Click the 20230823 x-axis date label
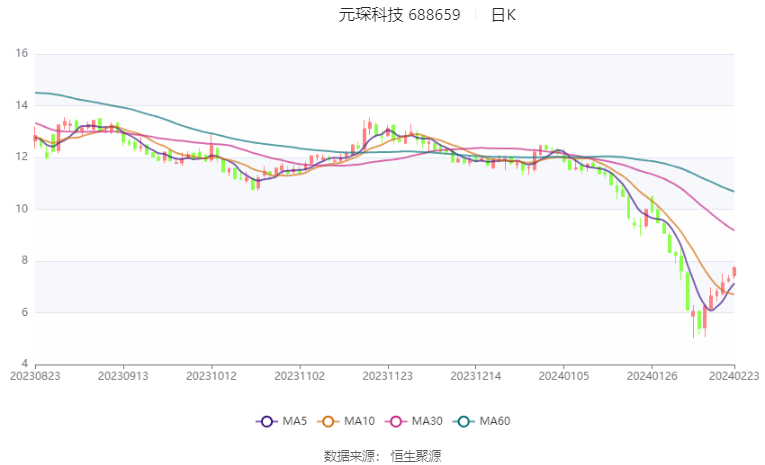The height and width of the screenshot is (465, 765). (35, 376)
